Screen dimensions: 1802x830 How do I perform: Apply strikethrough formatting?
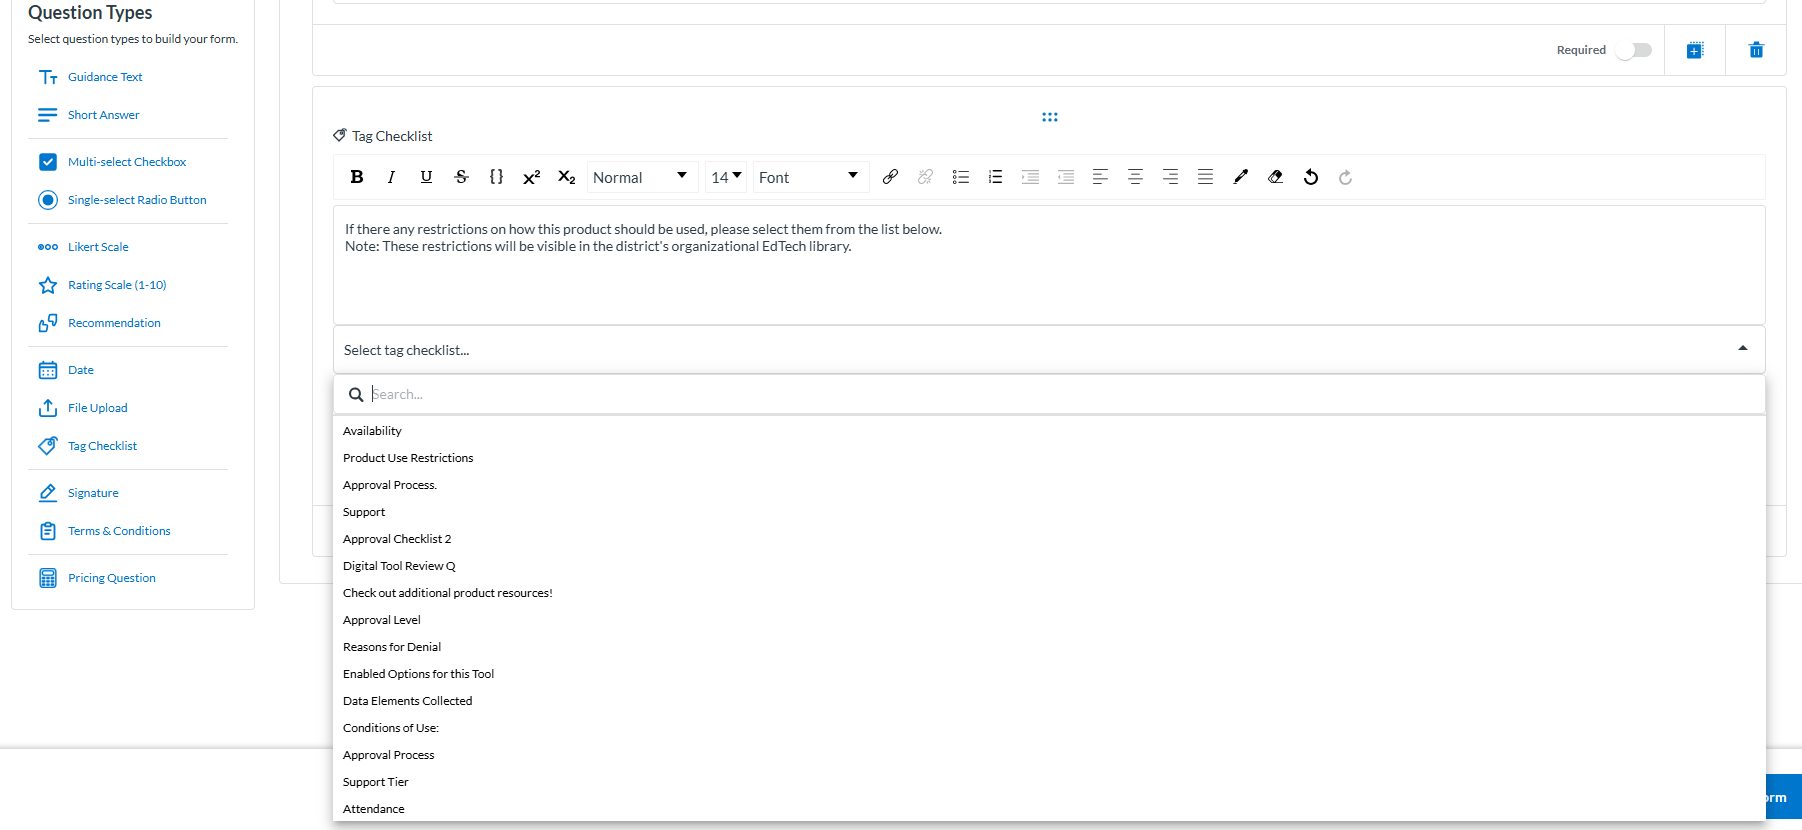coord(461,177)
